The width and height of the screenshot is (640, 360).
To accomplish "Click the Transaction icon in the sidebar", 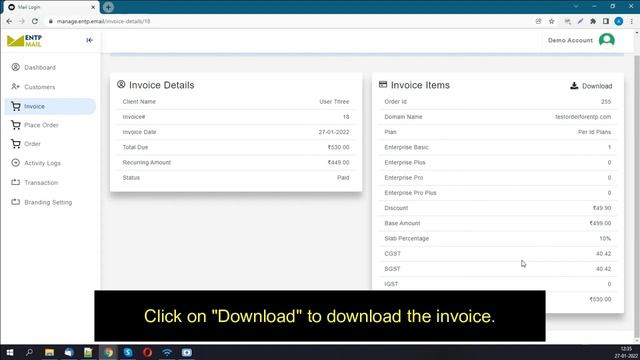I will click(x=16, y=182).
